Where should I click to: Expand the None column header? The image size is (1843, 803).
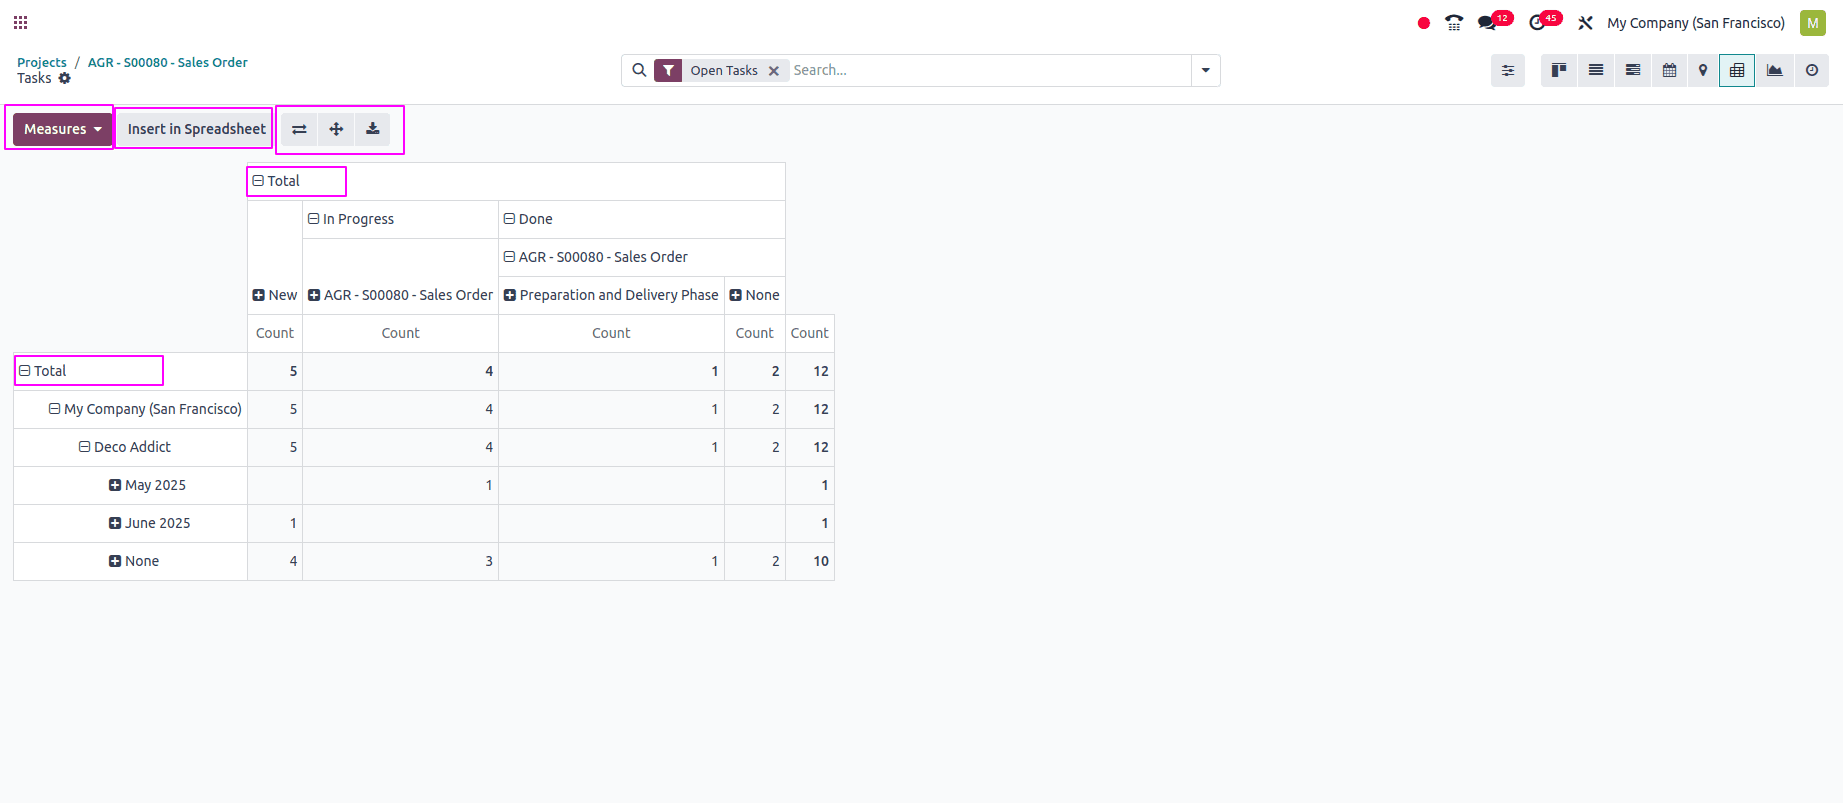coord(755,295)
